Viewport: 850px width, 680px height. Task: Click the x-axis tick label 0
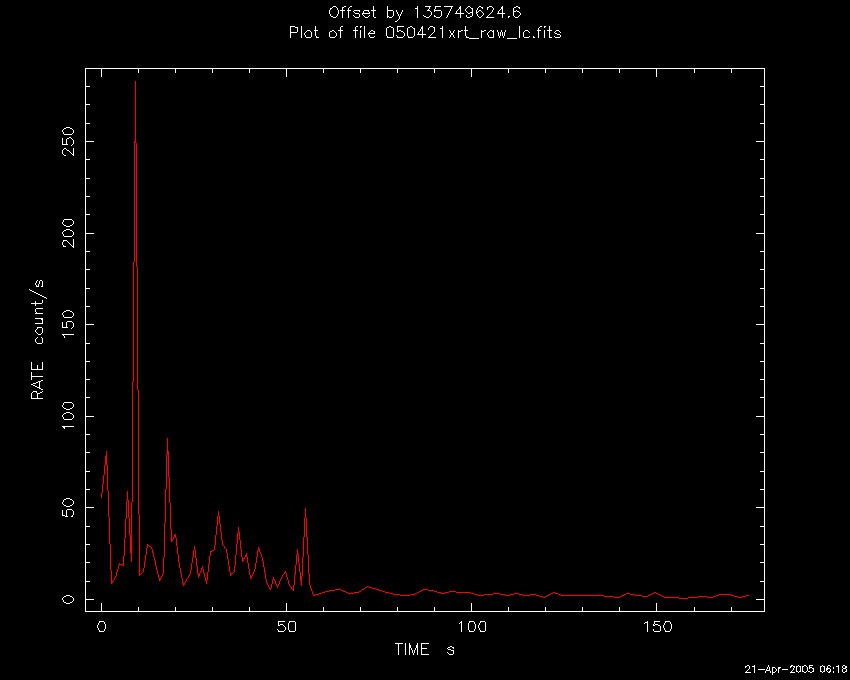click(101, 627)
